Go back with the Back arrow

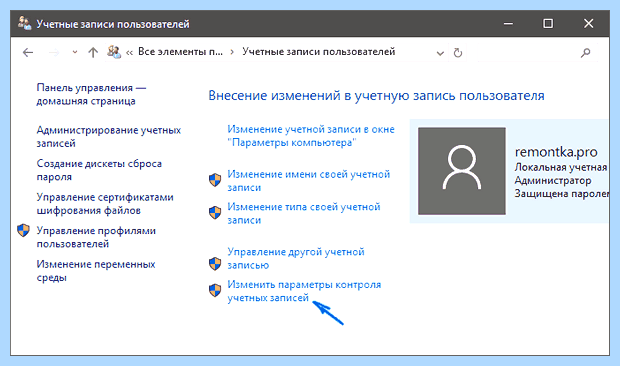pos(28,52)
